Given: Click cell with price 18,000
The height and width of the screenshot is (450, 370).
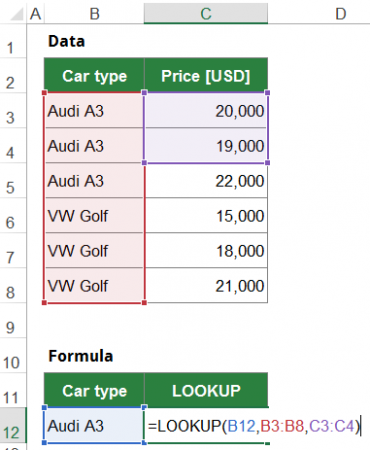Looking at the screenshot, I should point(206,251).
